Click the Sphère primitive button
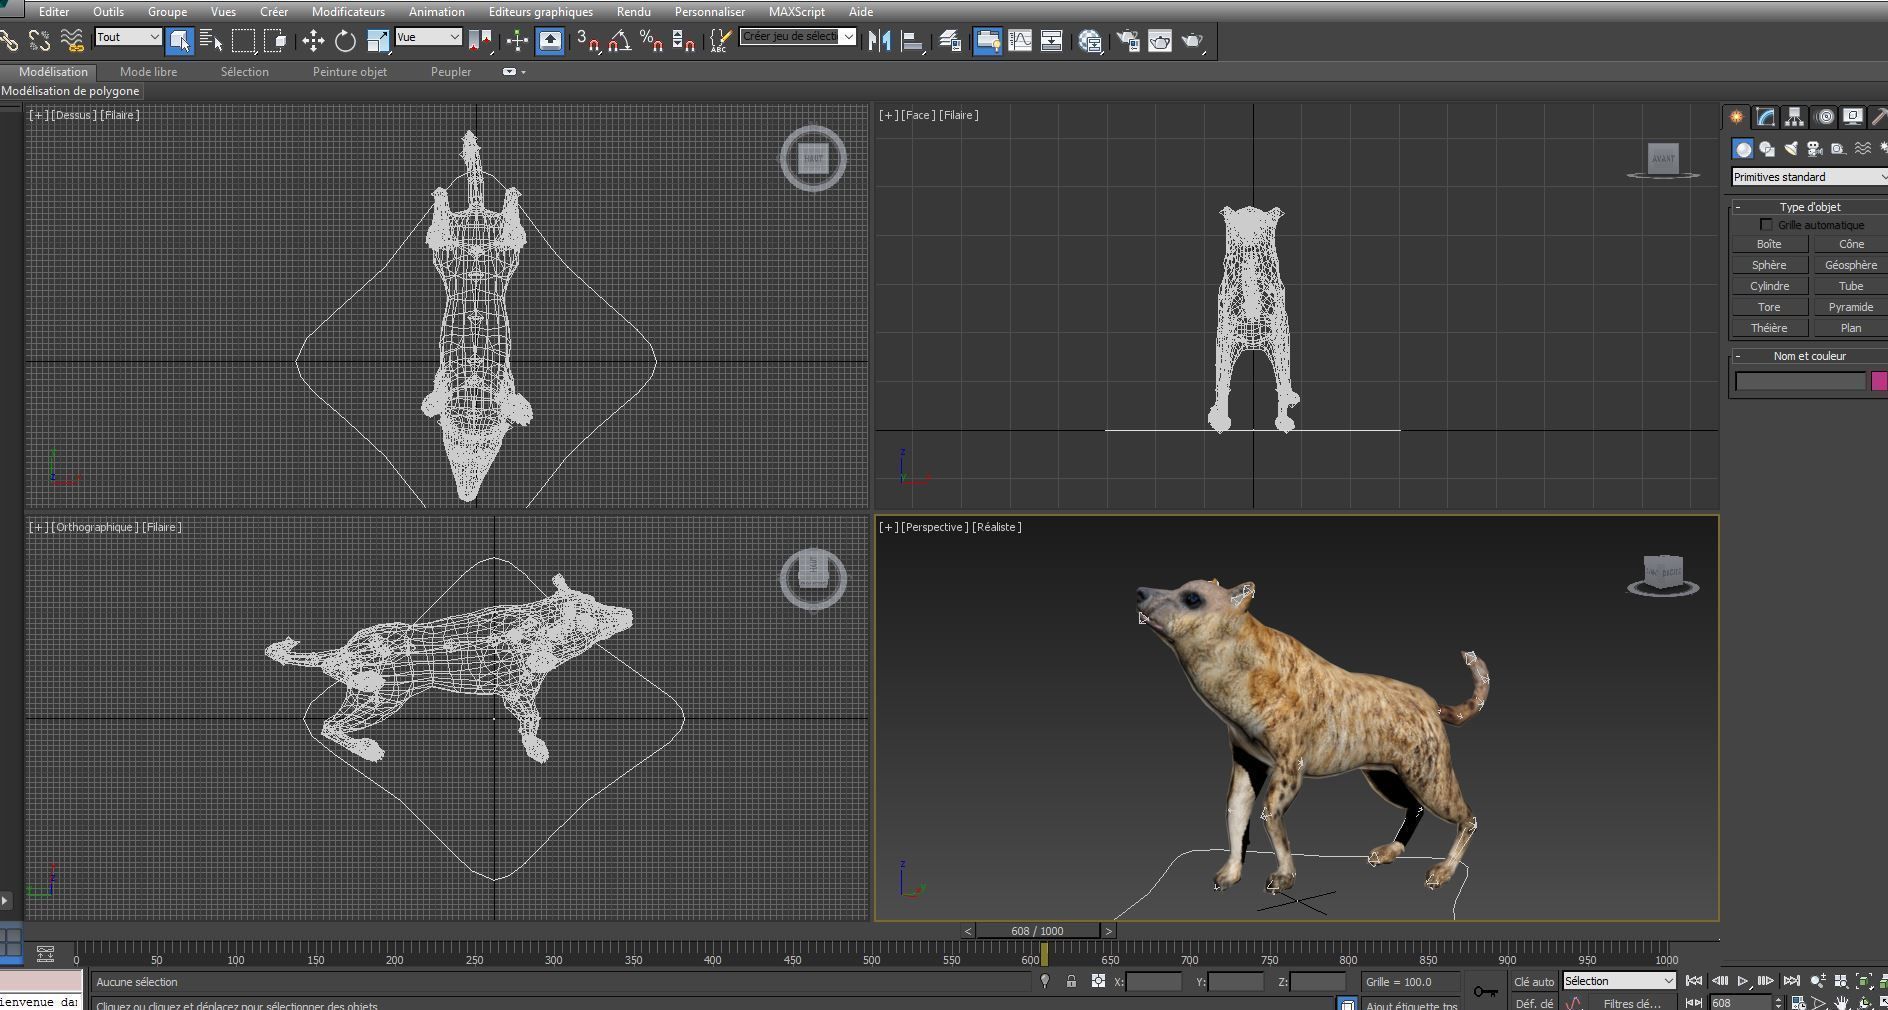 coord(1769,265)
